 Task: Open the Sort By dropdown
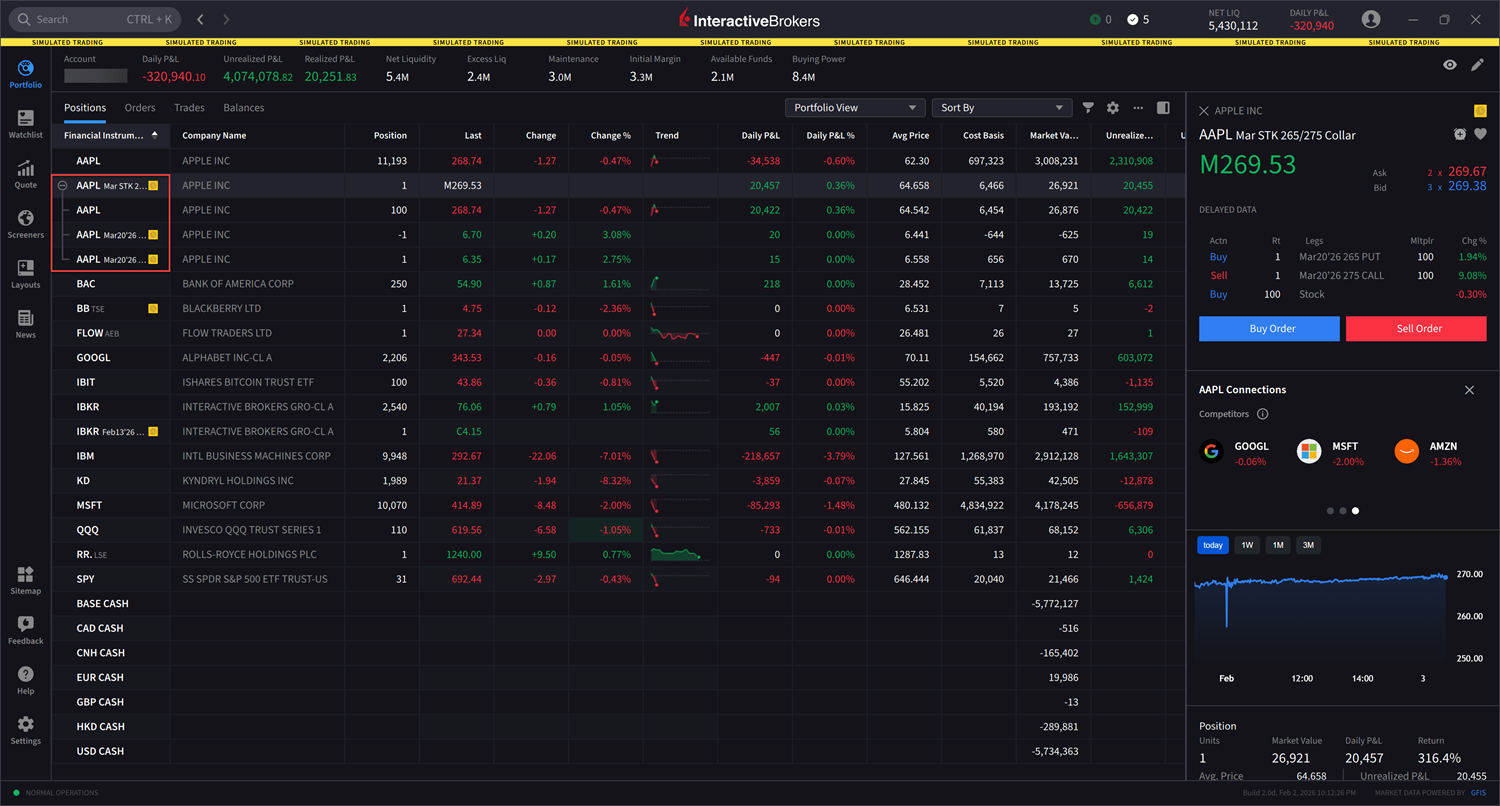click(1002, 108)
